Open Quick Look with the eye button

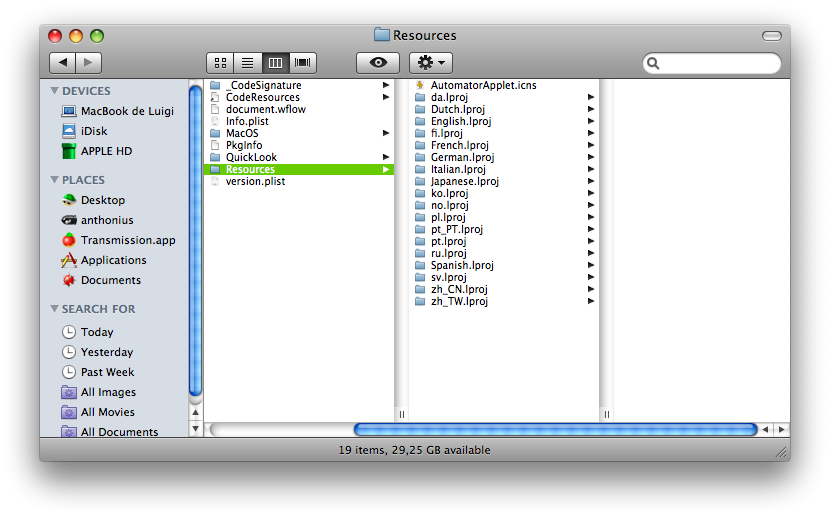378,63
